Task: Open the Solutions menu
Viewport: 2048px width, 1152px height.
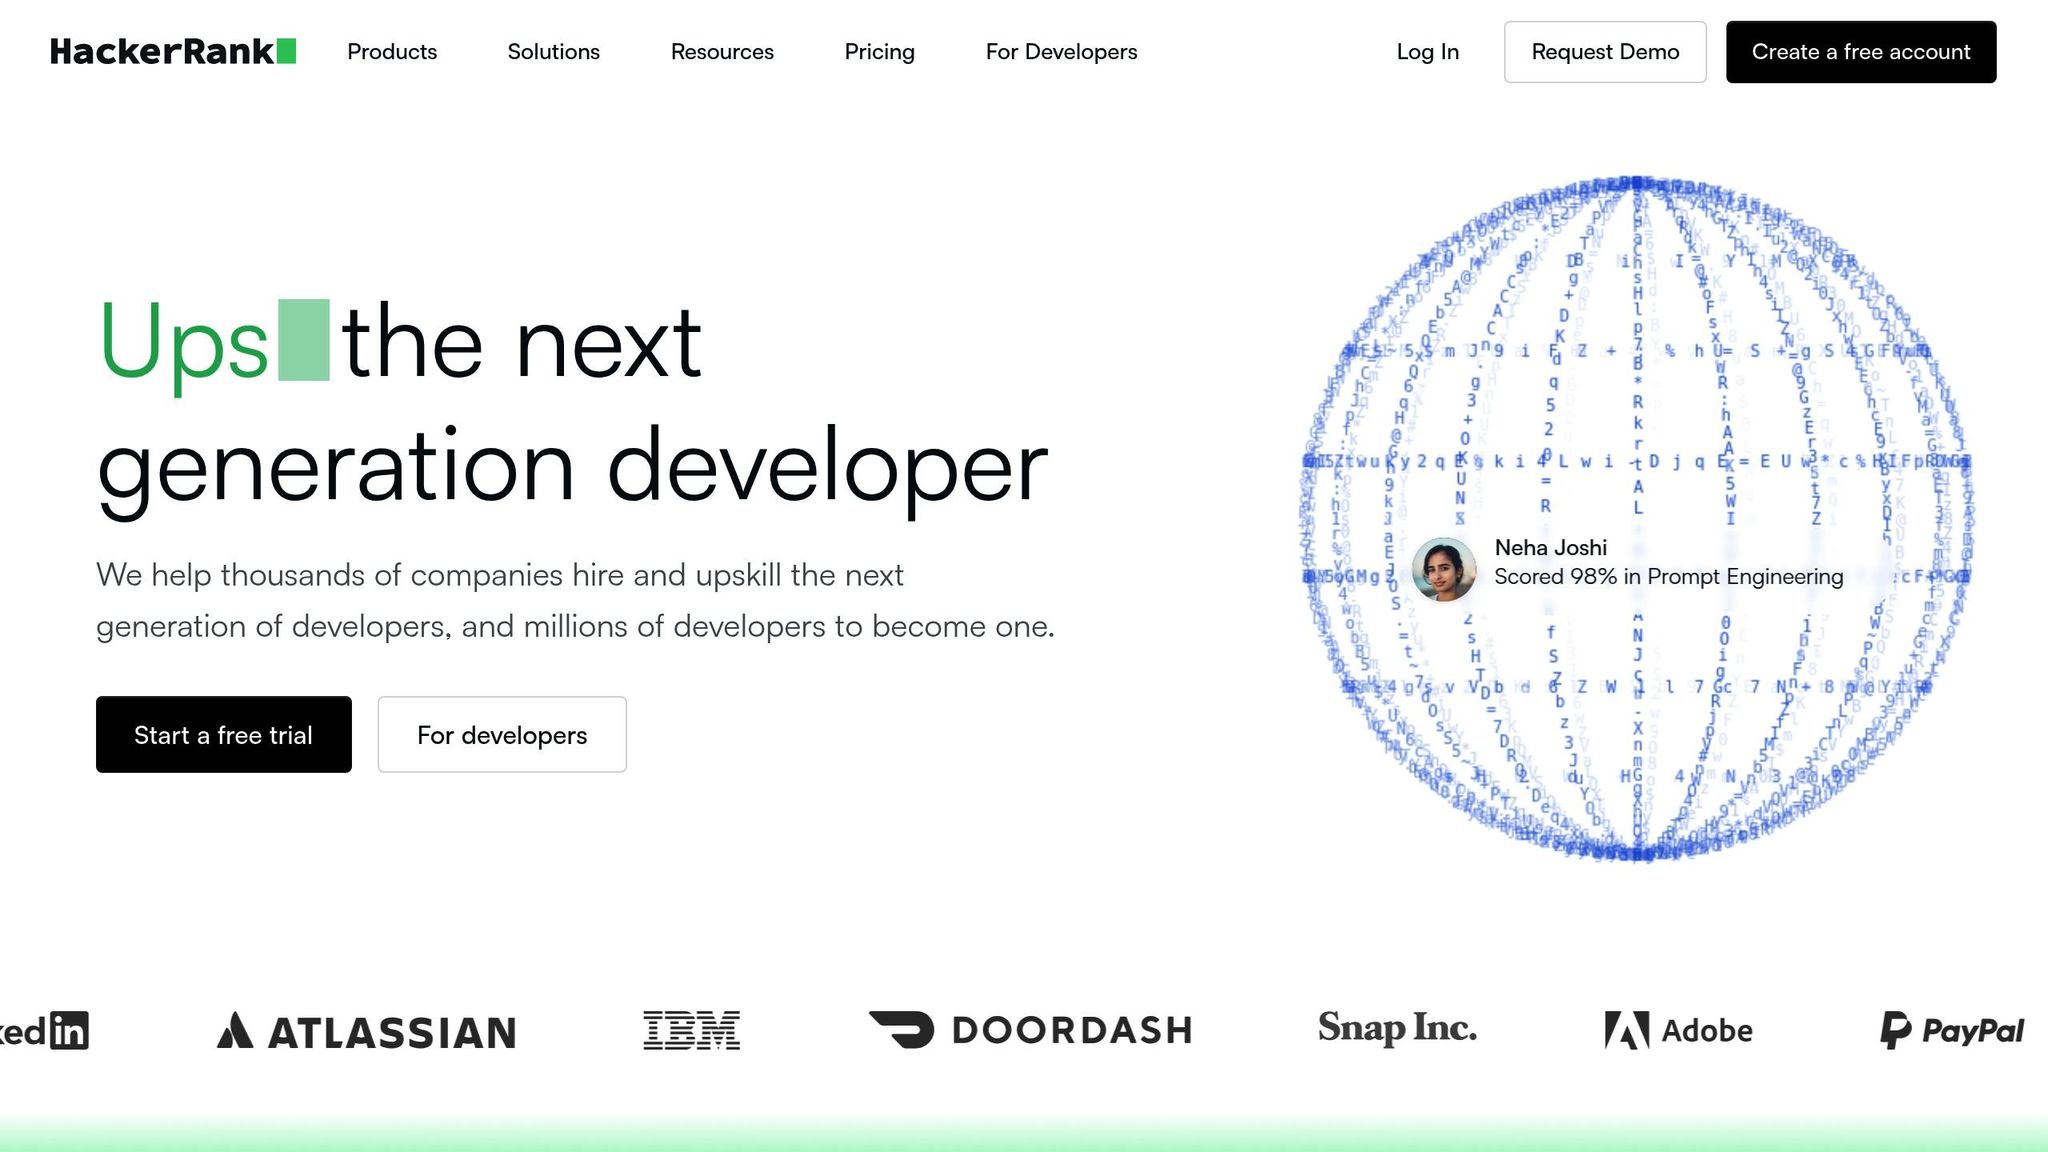Action: 554,52
